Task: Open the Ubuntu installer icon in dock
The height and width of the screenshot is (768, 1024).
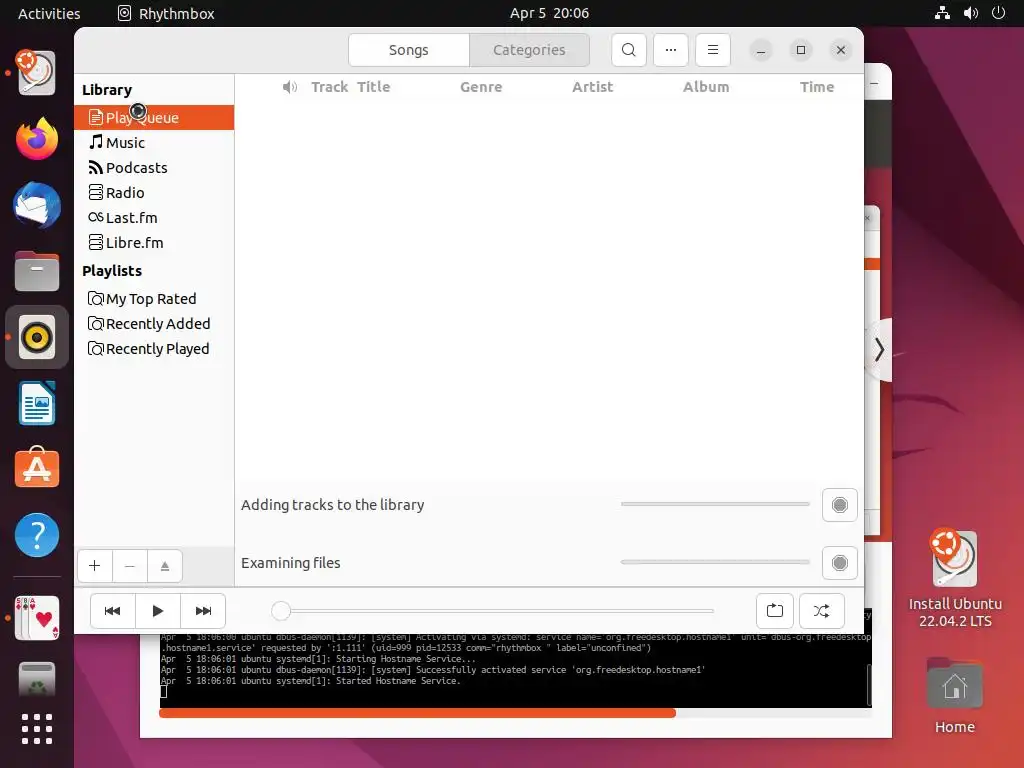Action: [37, 72]
